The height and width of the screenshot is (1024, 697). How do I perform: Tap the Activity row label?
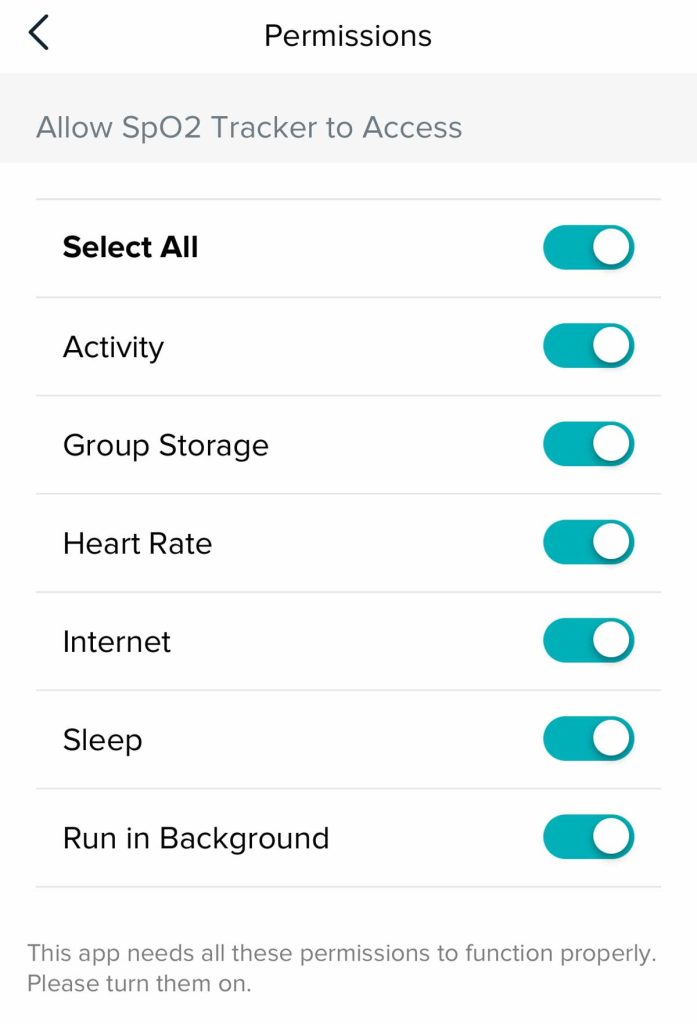[113, 347]
